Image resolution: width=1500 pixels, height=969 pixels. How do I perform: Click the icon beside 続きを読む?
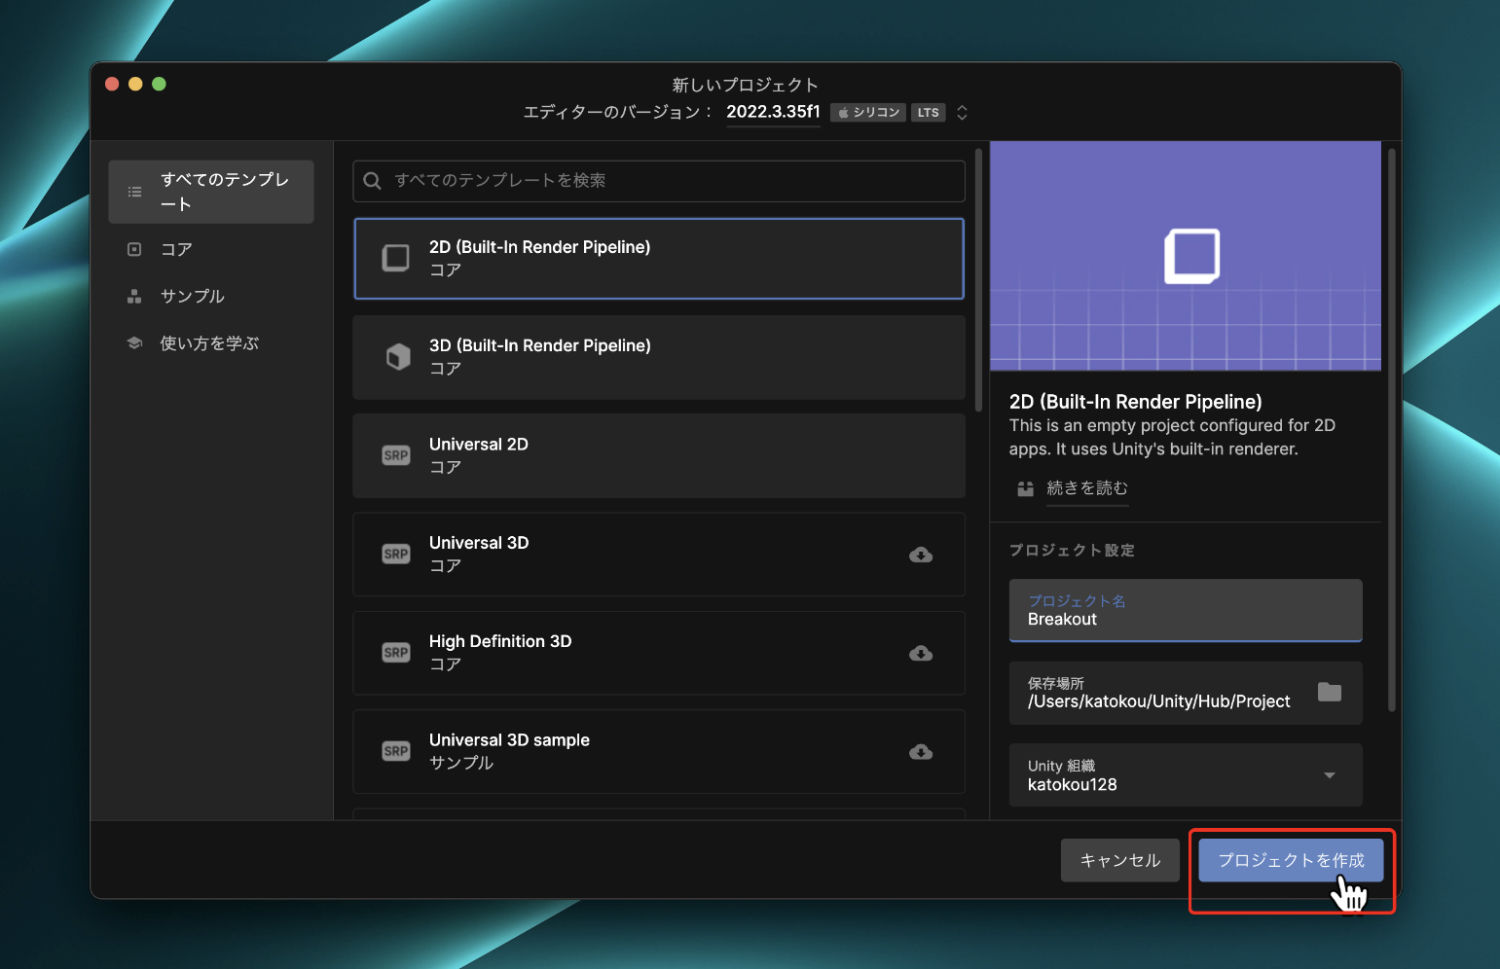point(1025,488)
